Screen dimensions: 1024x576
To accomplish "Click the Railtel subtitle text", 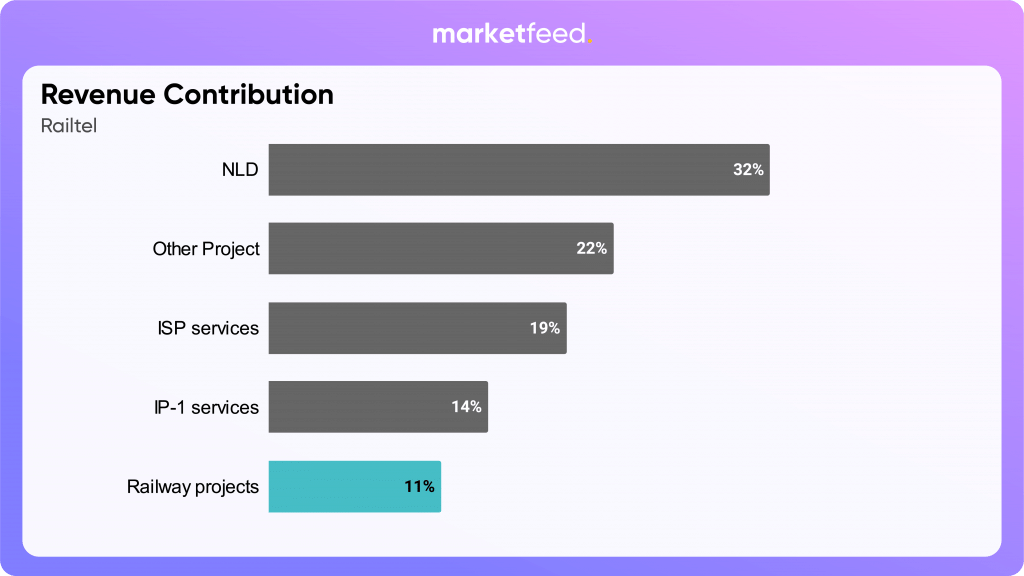I will (x=67, y=125).
